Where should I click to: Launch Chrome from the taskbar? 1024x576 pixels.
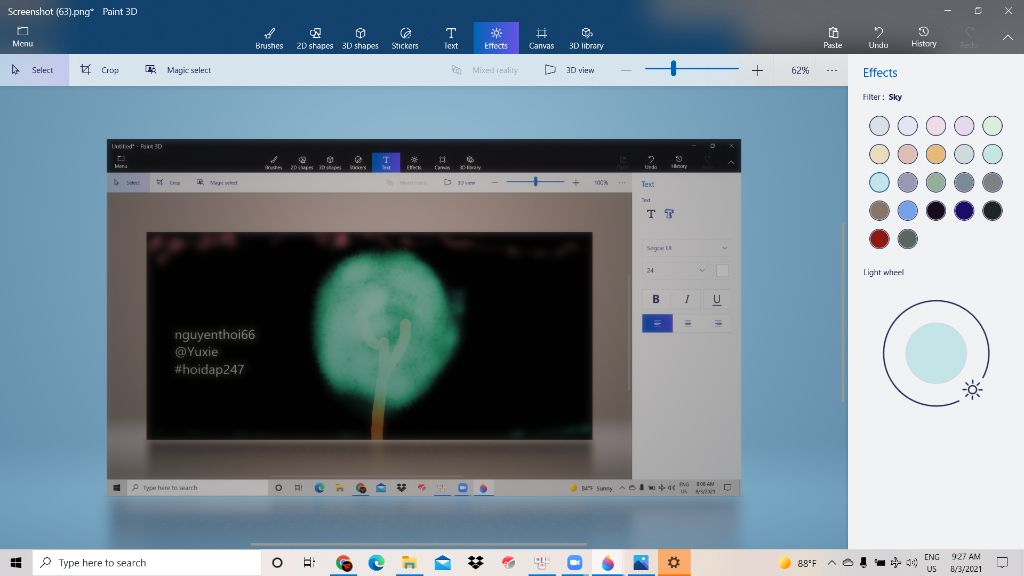tap(344, 562)
